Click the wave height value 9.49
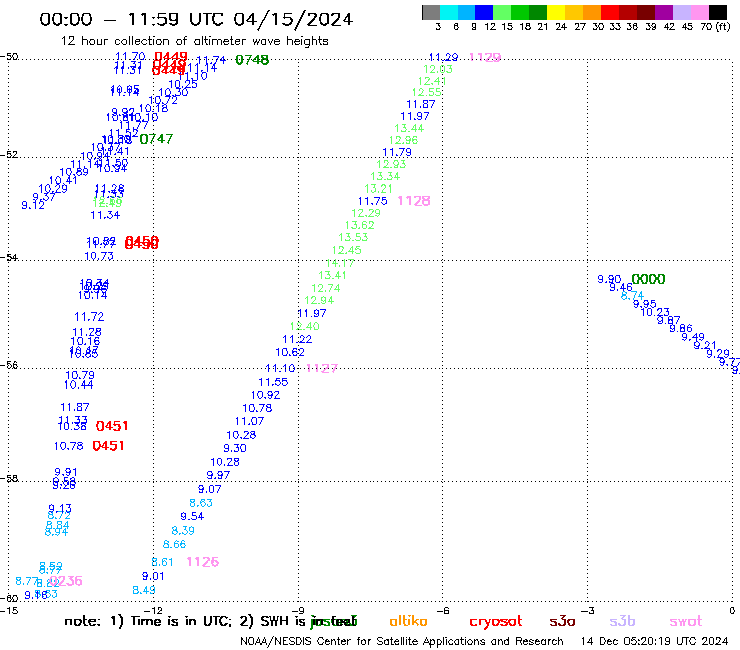 693,337
